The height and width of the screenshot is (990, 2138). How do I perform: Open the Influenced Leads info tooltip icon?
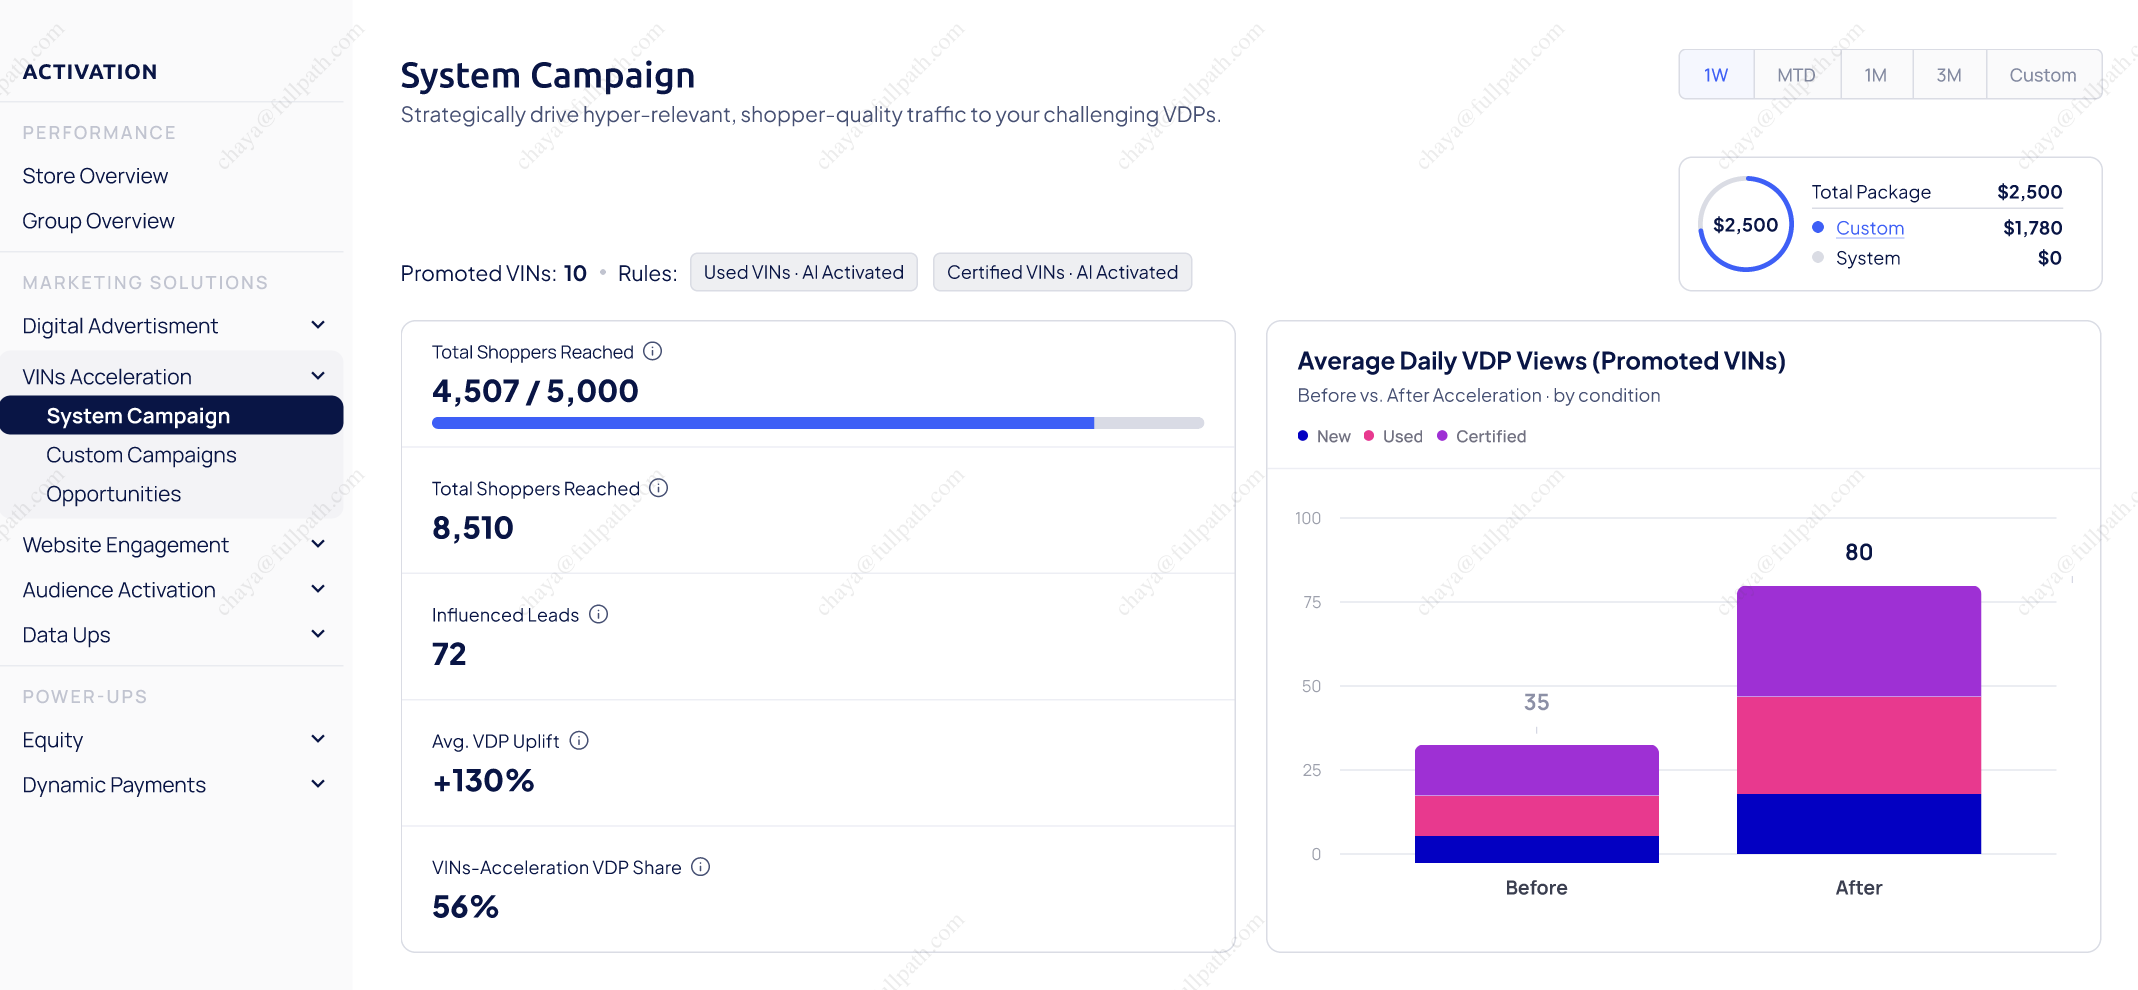click(x=598, y=614)
